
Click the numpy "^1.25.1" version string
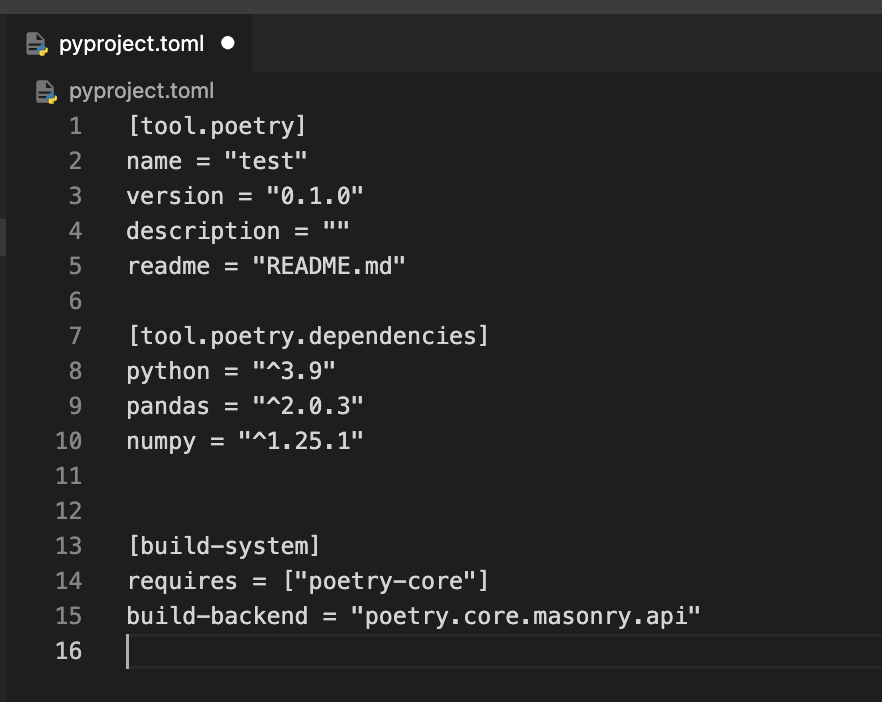301,441
